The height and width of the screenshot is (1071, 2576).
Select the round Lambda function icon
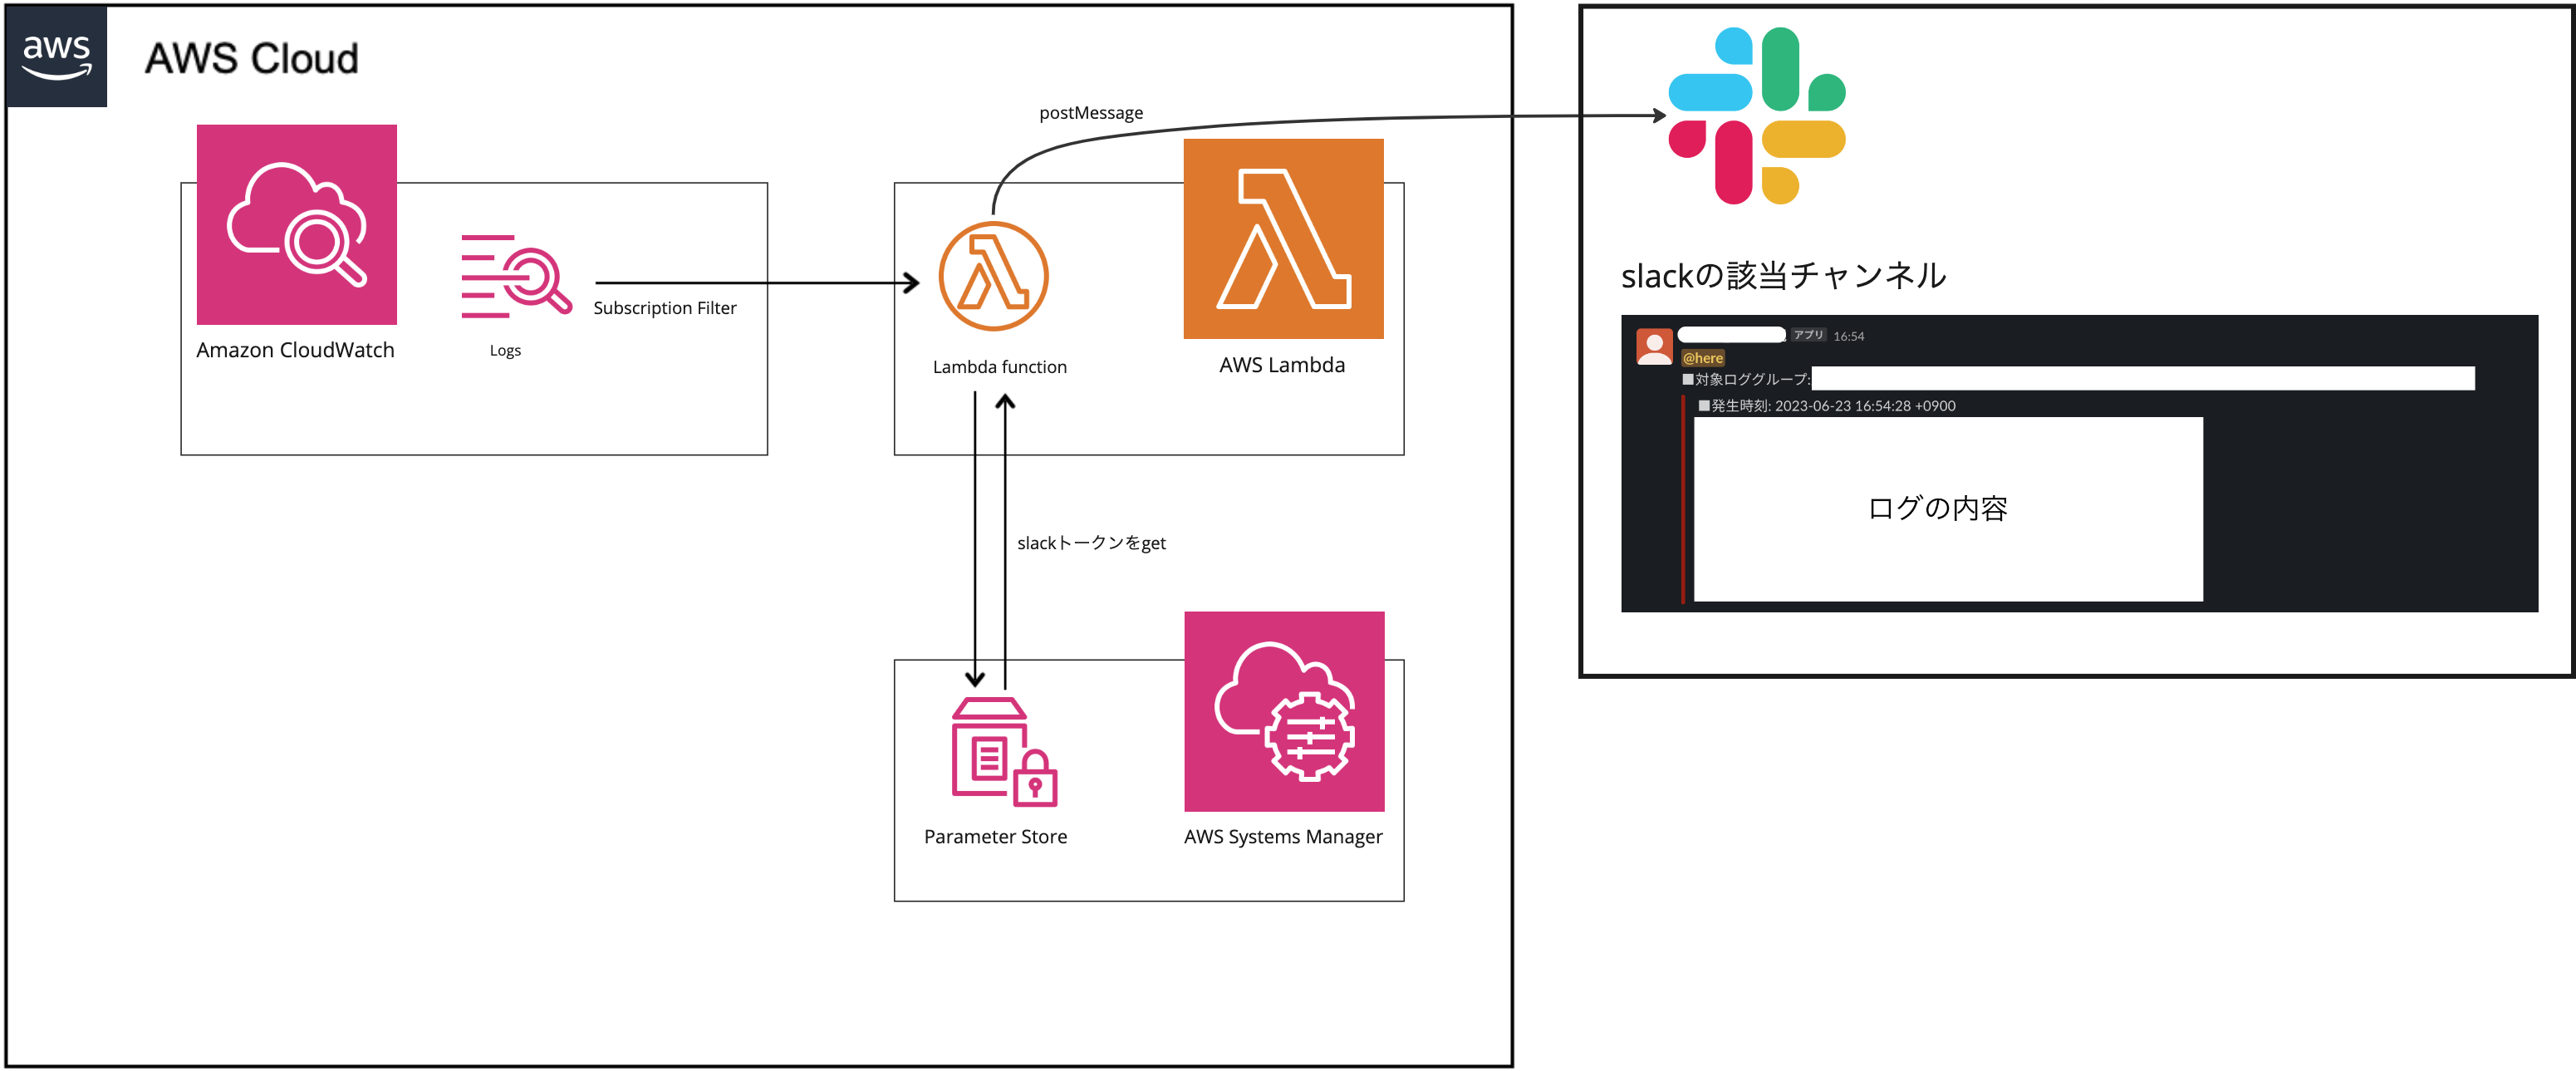[993, 276]
